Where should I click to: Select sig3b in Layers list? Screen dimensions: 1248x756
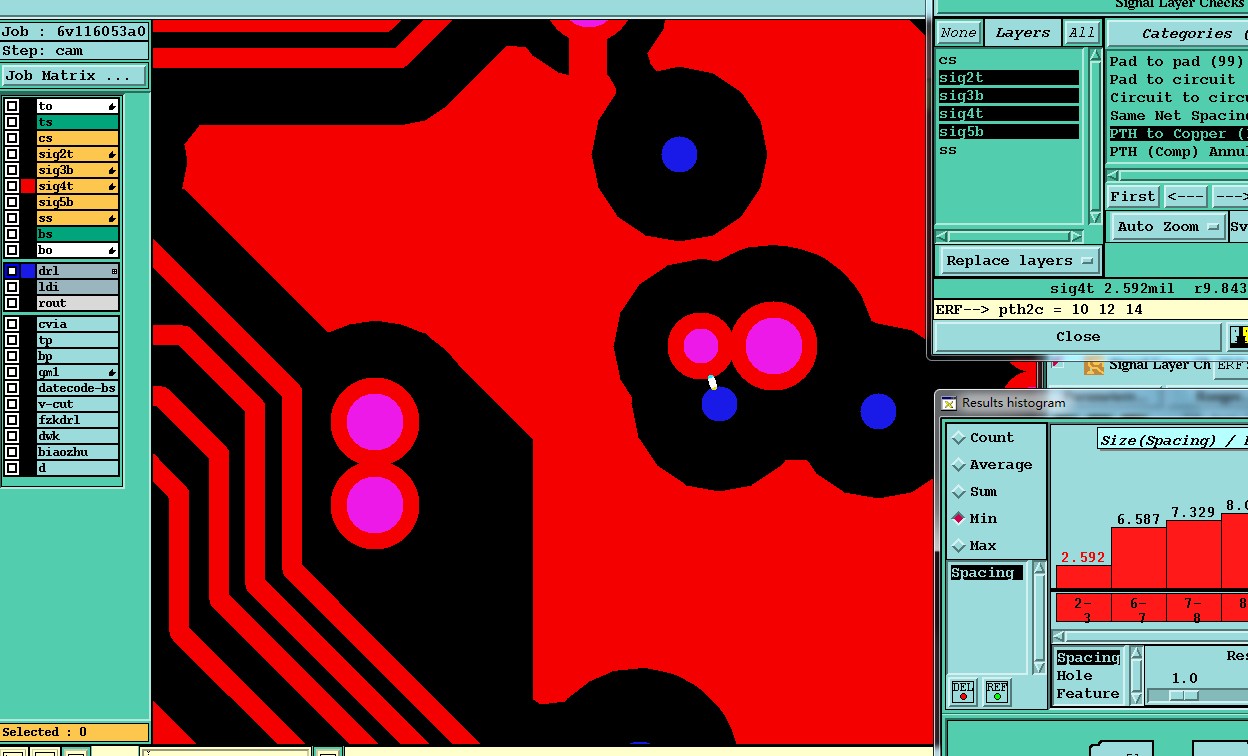[x=1008, y=96]
